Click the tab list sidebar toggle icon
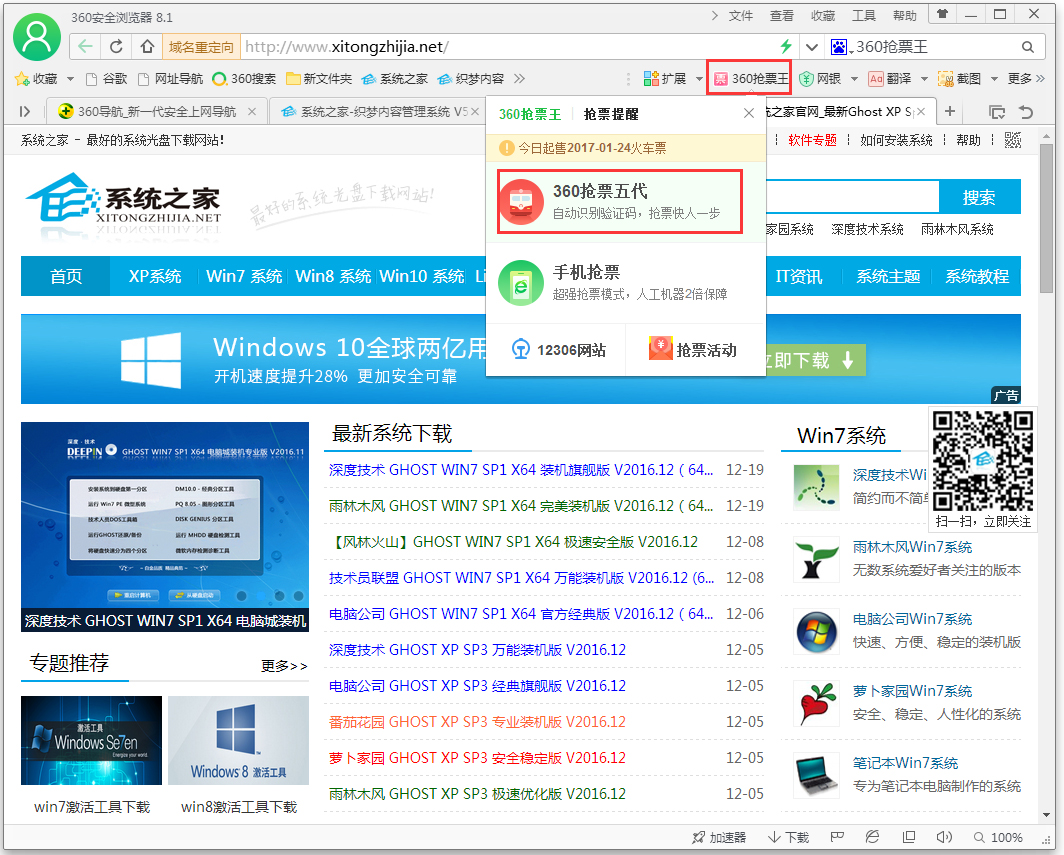 (x=25, y=111)
